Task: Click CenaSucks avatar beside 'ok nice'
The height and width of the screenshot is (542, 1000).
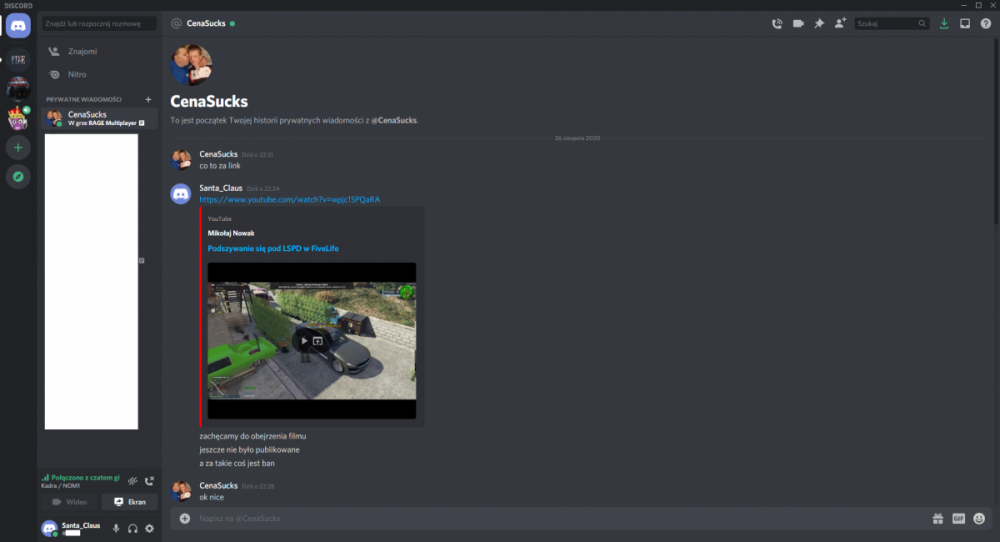Action: (180, 490)
